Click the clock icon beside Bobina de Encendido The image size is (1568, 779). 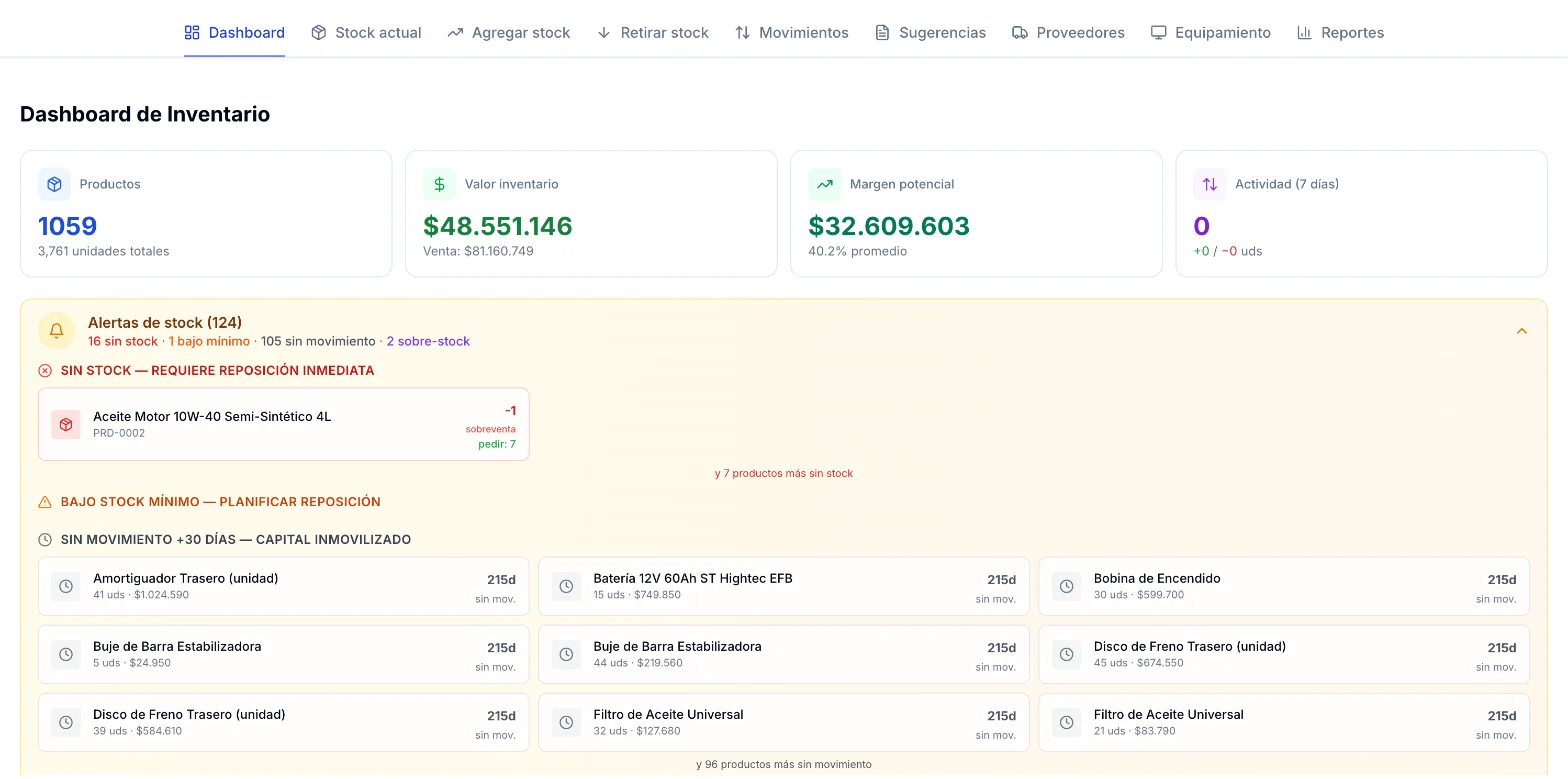coord(1067,586)
